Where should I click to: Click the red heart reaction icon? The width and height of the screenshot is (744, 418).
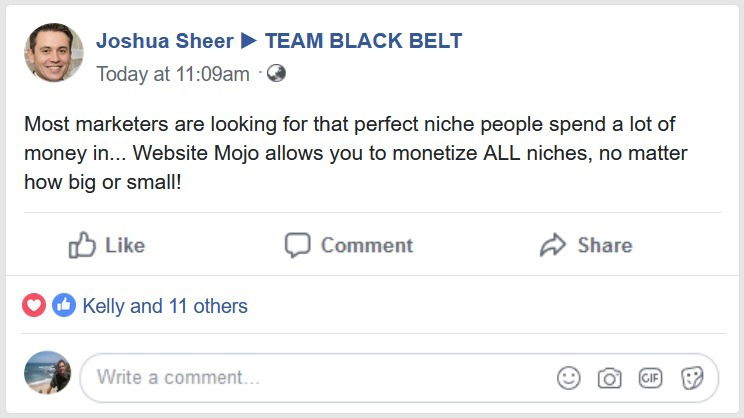coord(34,306)
